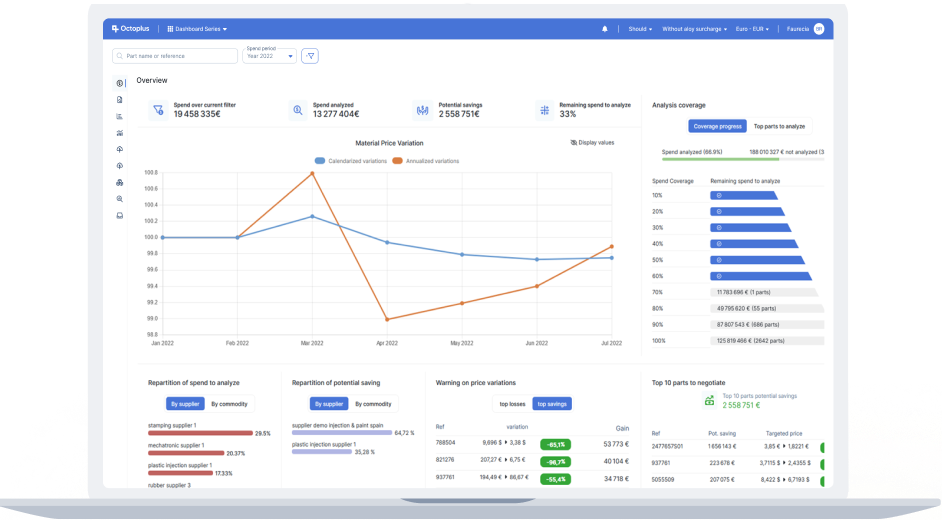Screen dimensions: 942x520
Task: Open the Dashboard Series dropdown
Action: [x=197, y=29]
